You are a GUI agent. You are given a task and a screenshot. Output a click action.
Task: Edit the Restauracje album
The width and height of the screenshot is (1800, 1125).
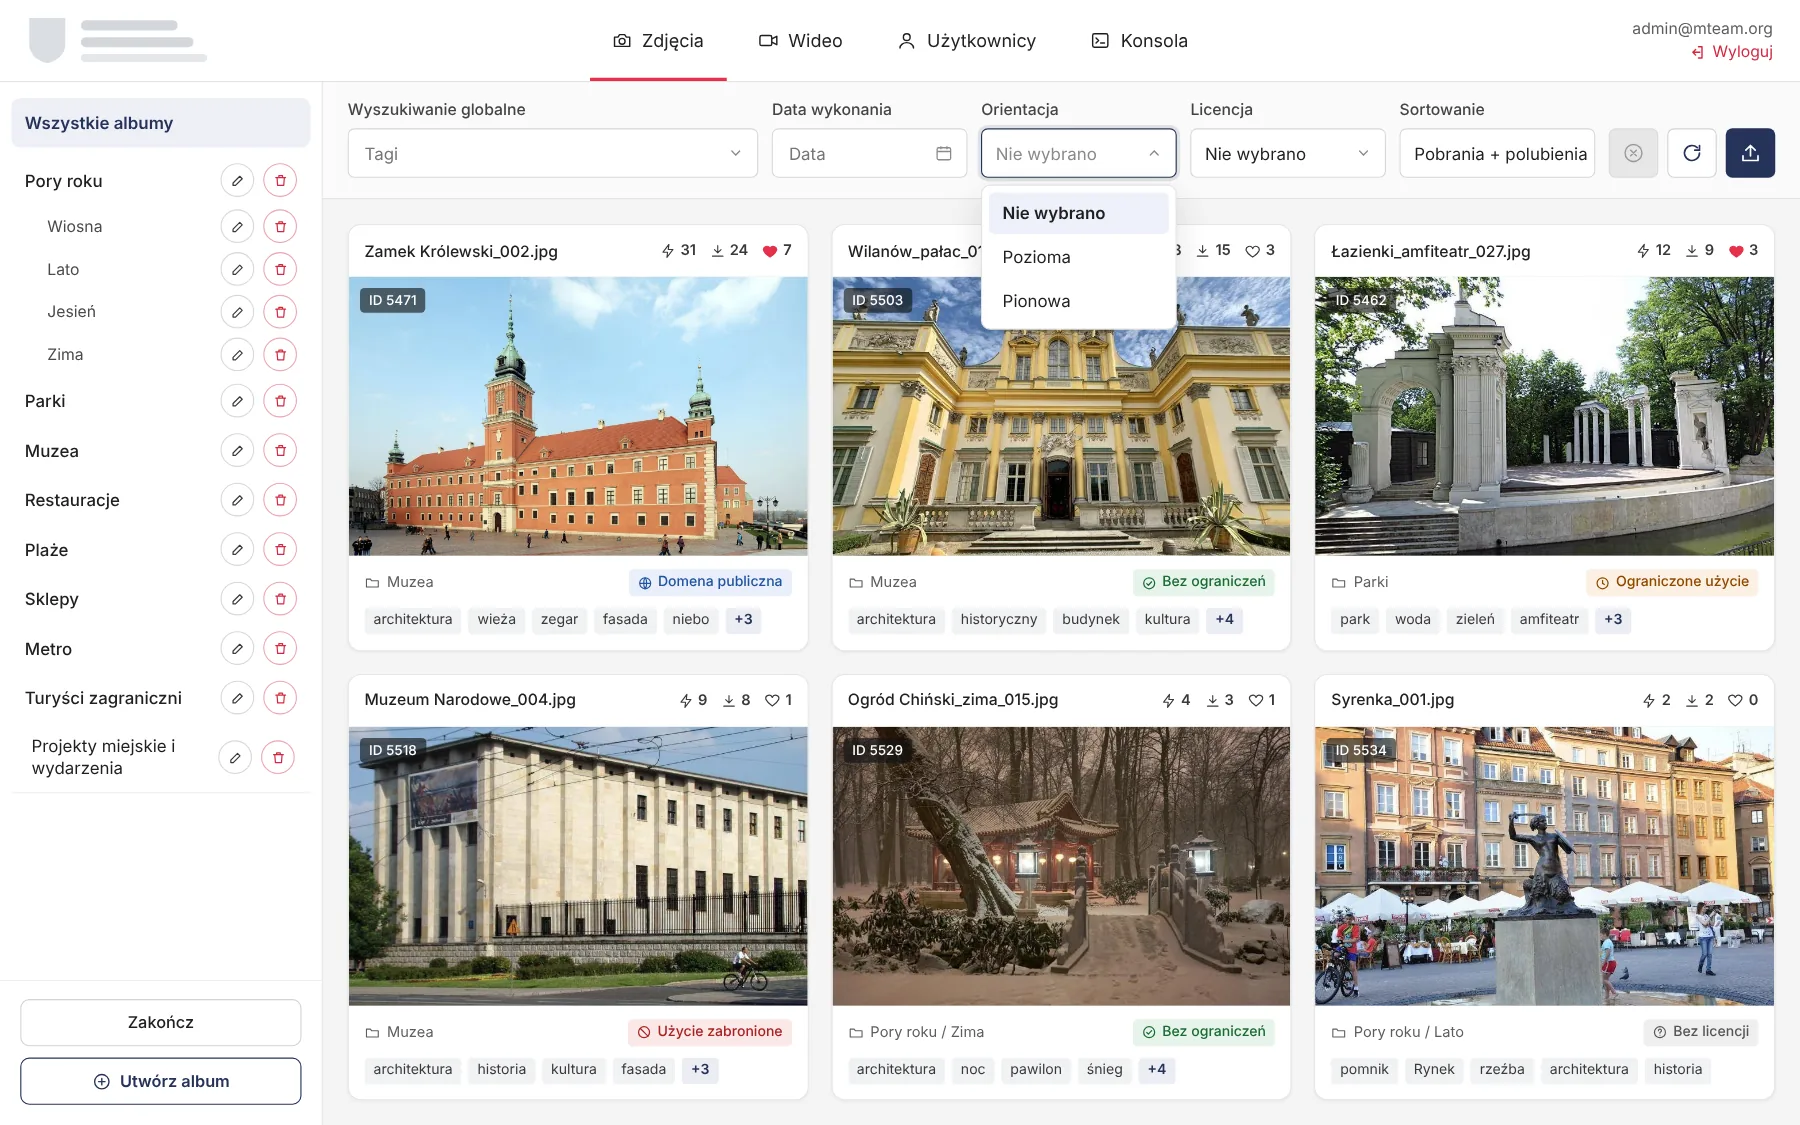click(237, 500)
